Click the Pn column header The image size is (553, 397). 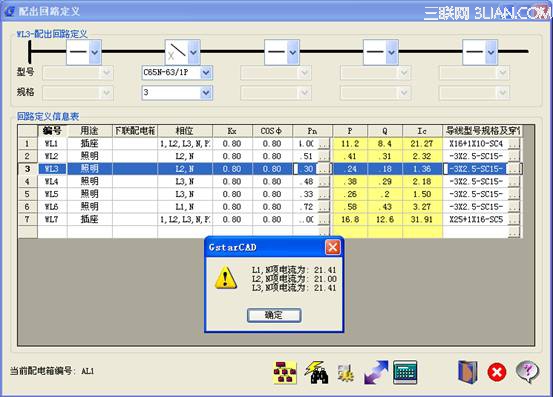[312, 131]
